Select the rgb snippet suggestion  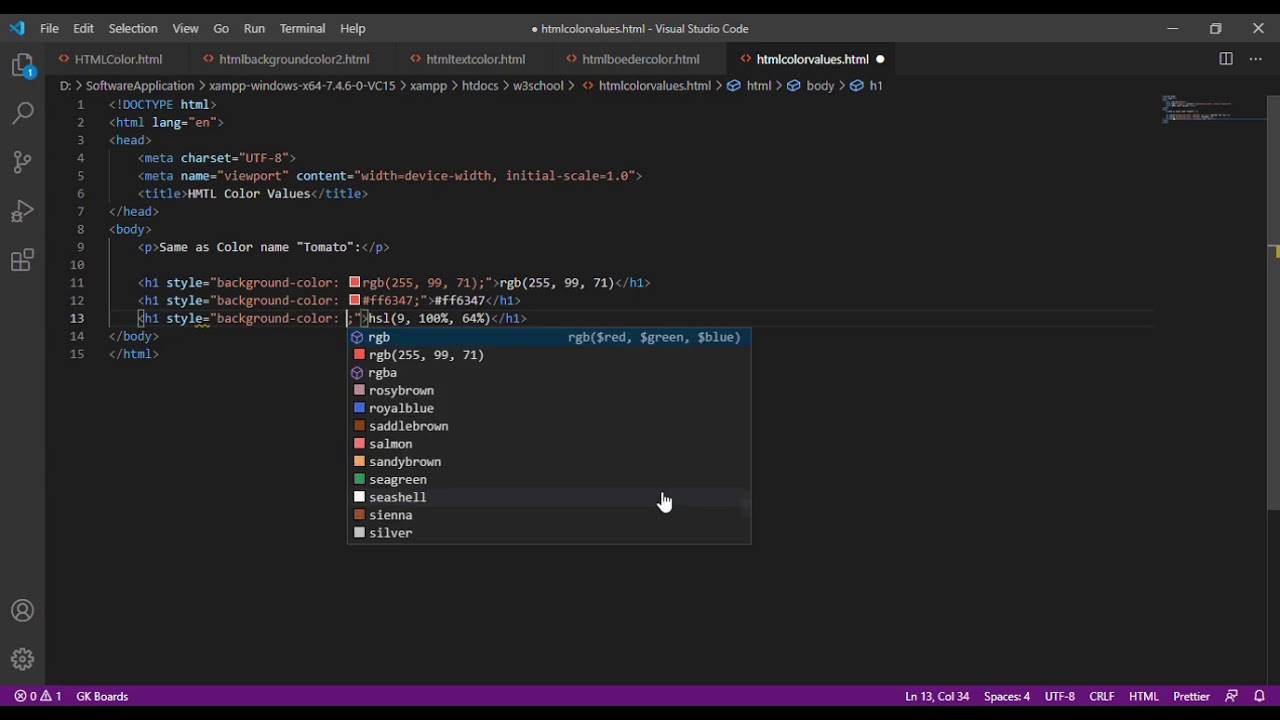pyautogui.click(x=549, y=337)
